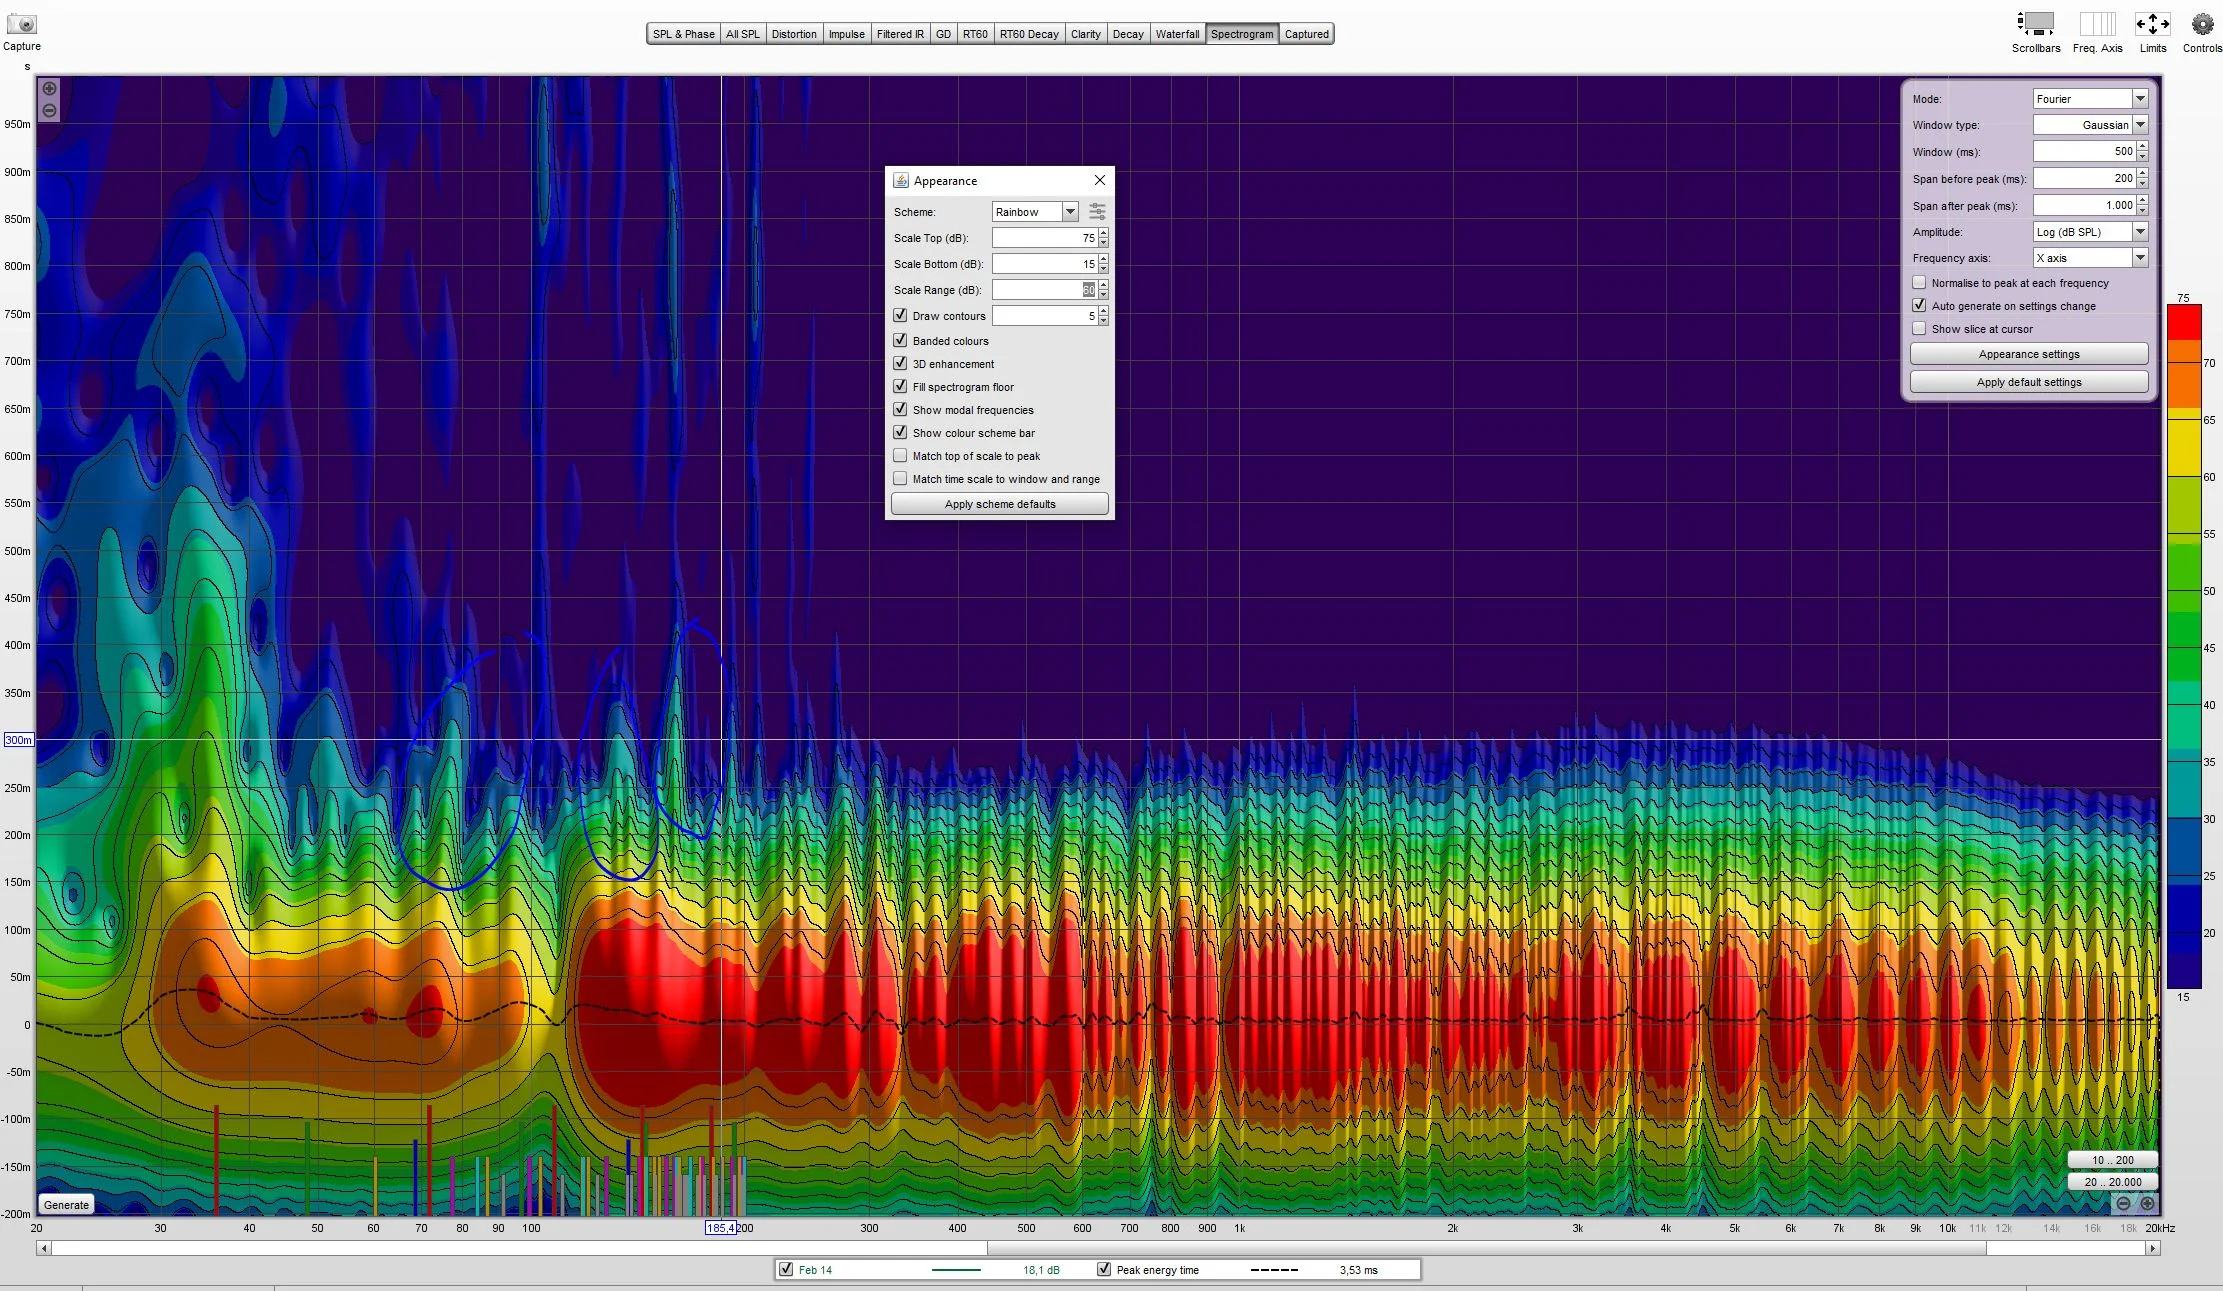
Task: Zoom in vertical axis magnifier plus
Action: pos(49,89)
